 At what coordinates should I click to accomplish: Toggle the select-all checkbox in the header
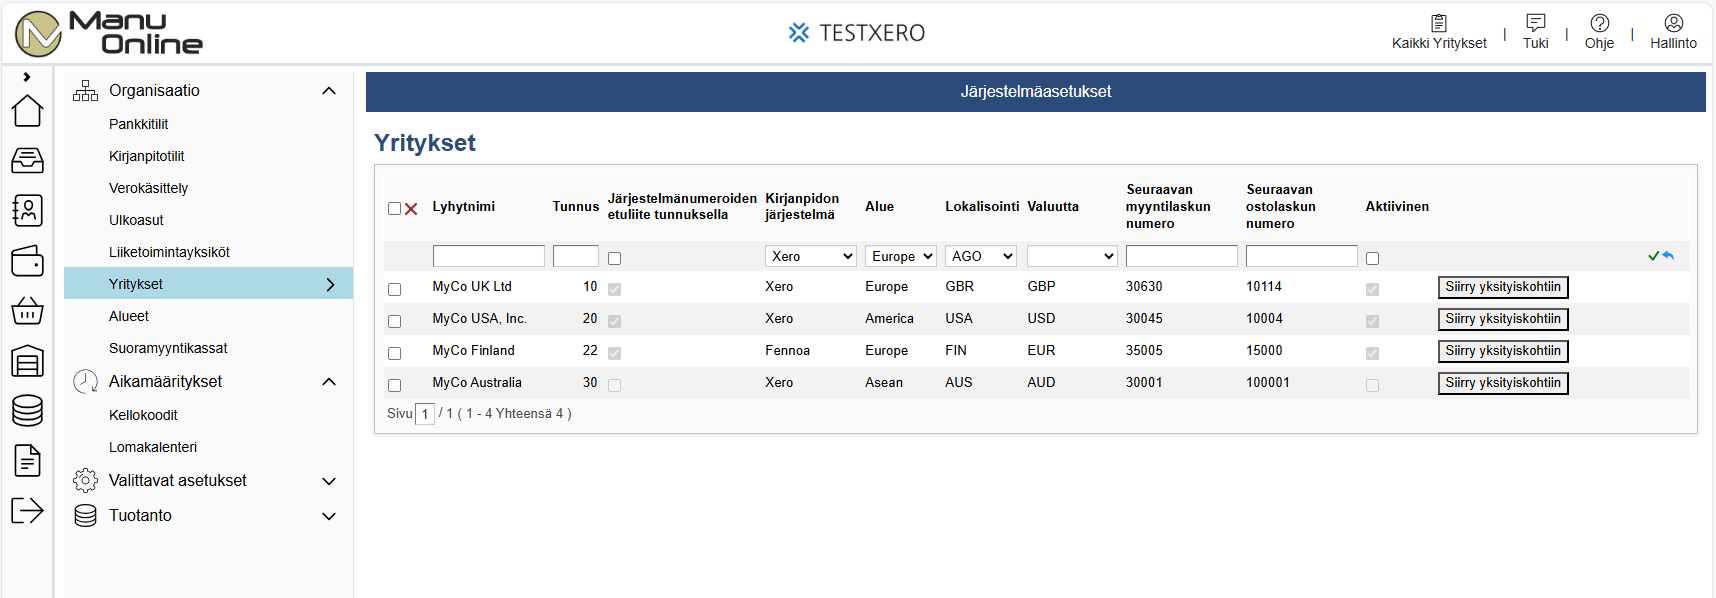(394, 209)
